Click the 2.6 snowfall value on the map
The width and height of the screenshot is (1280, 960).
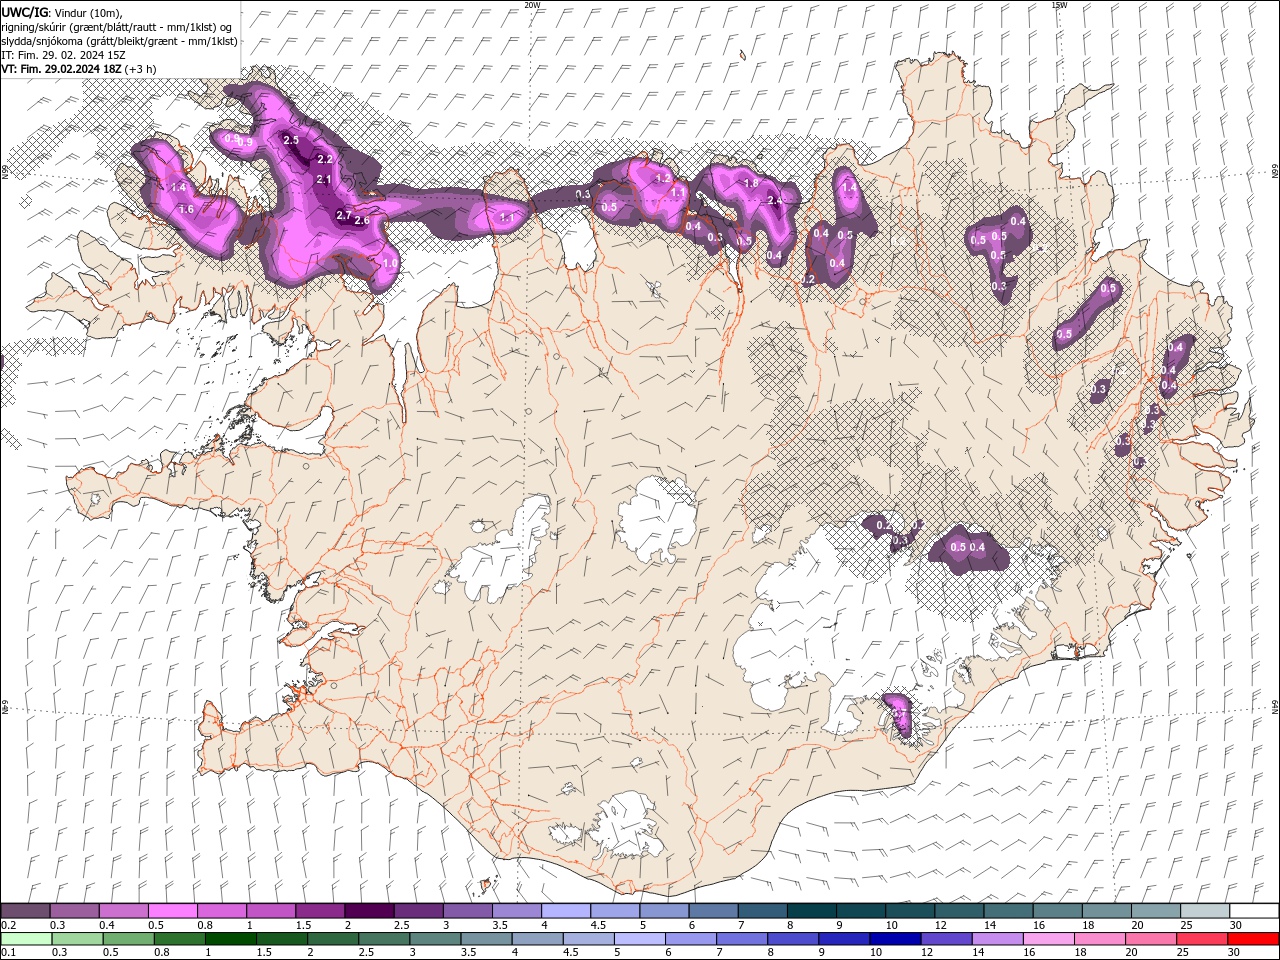[x=362, y=220]
